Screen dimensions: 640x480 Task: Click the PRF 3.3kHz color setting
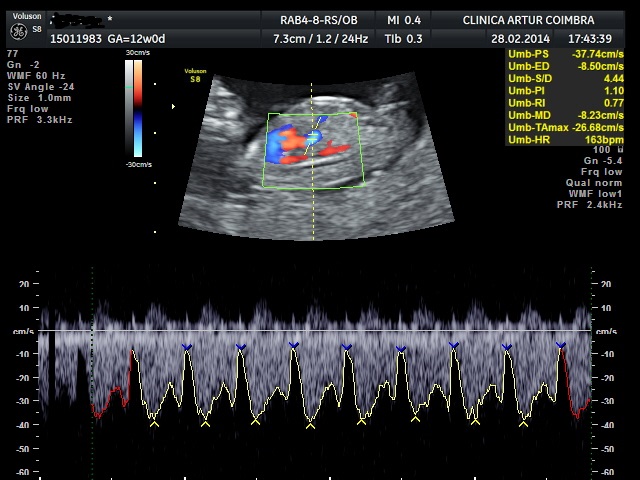click(x=40, y=120)
